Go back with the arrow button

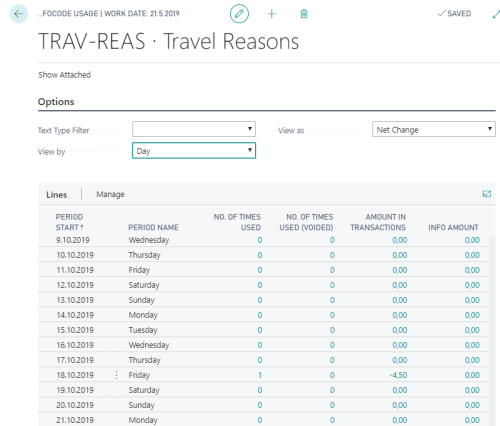coord(19,14)
